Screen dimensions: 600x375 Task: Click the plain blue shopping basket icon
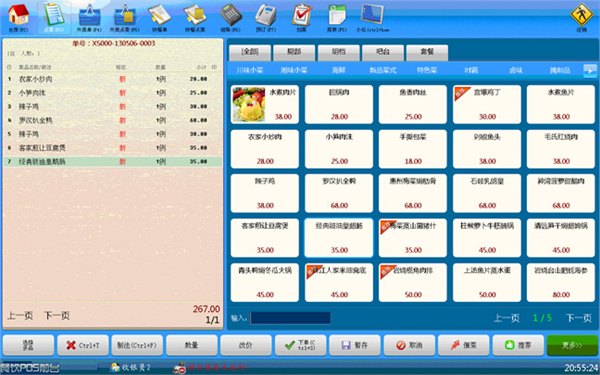[x=90, y=15]
